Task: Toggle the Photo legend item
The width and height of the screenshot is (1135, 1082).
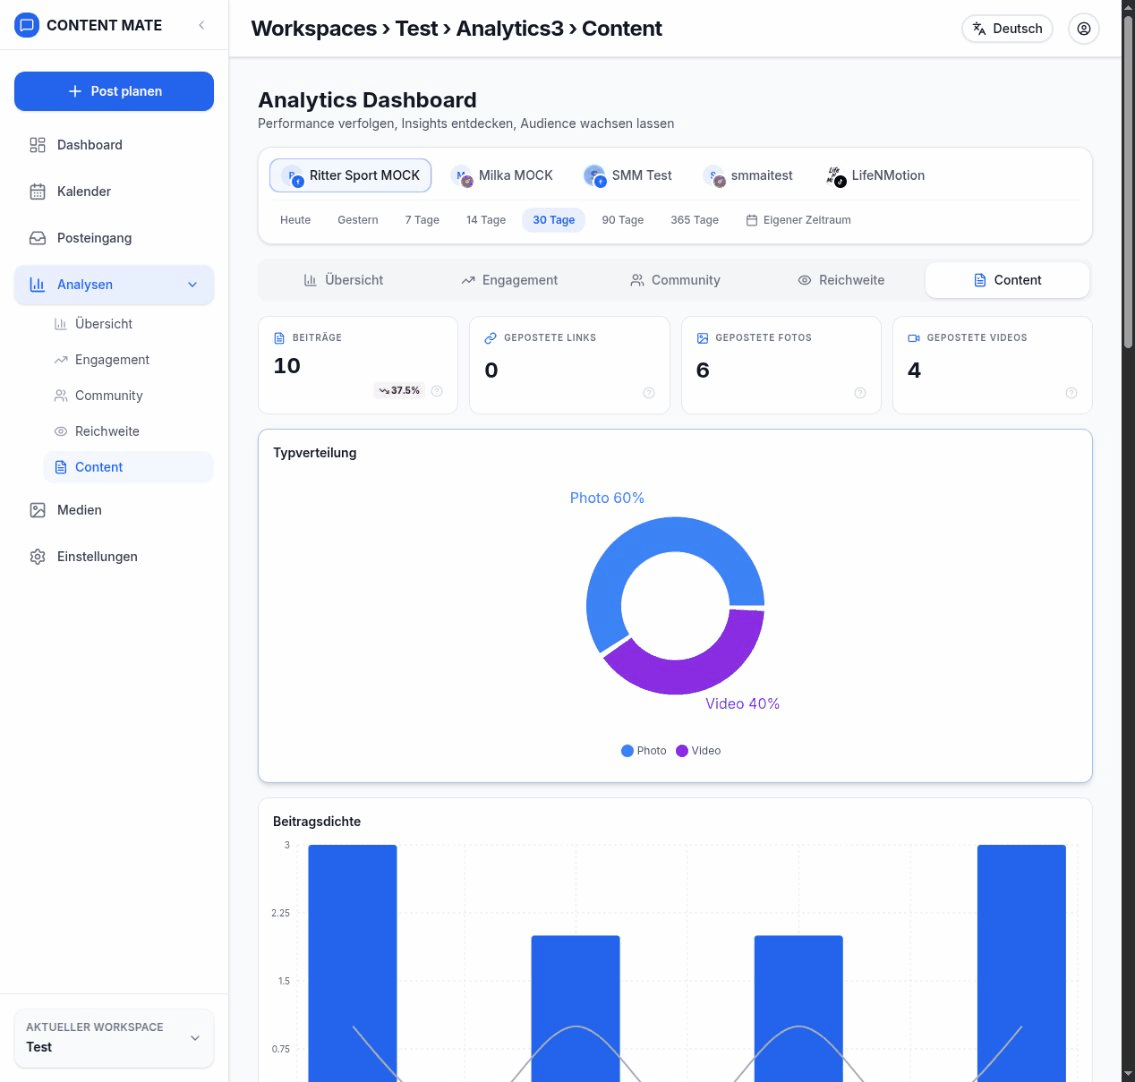Action: pyautogui.click(x=644, y=750)
